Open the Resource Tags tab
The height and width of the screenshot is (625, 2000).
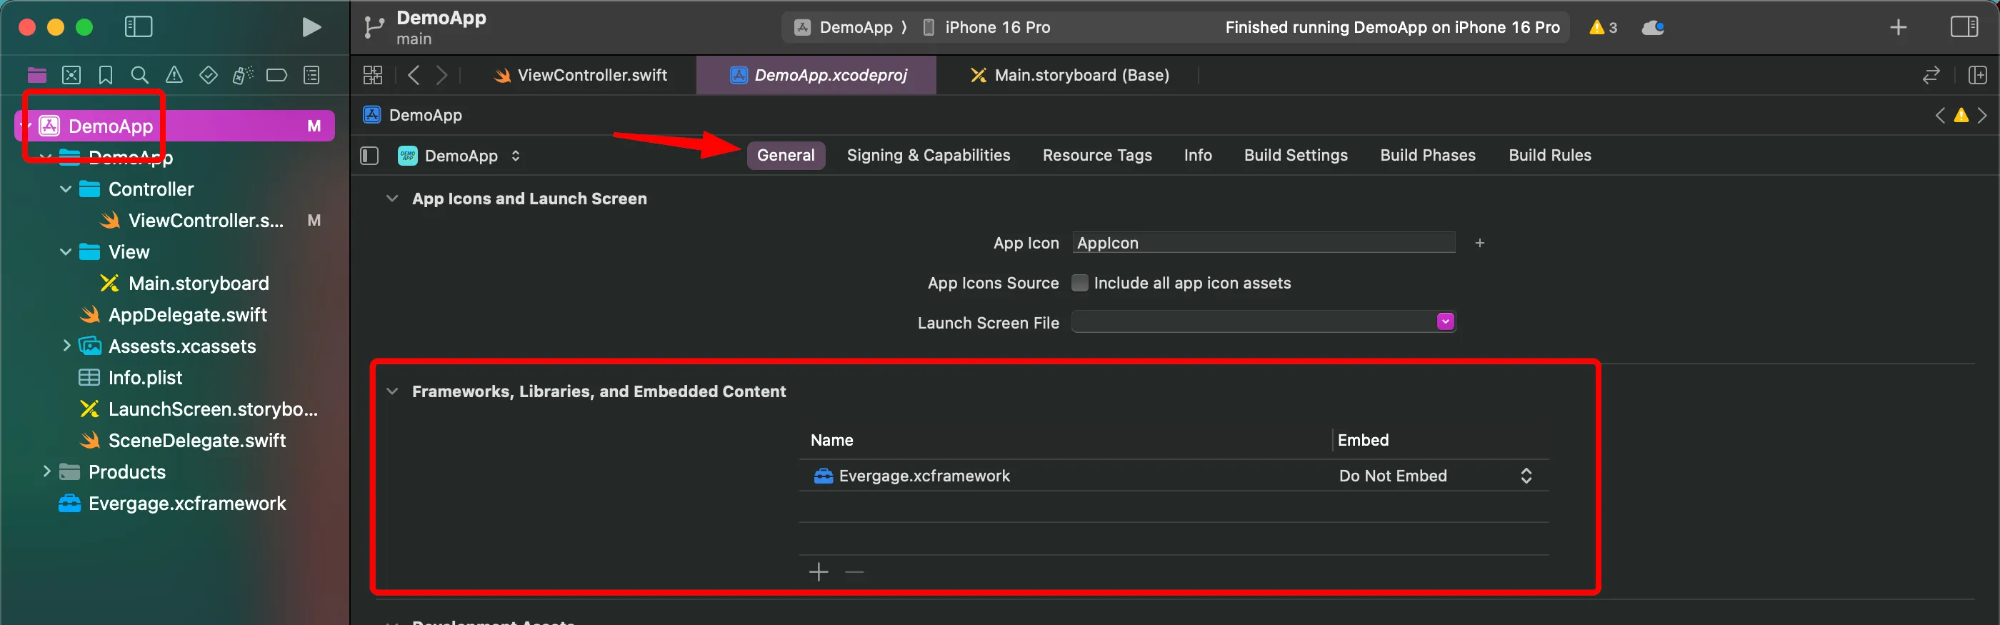point(1097,155)
